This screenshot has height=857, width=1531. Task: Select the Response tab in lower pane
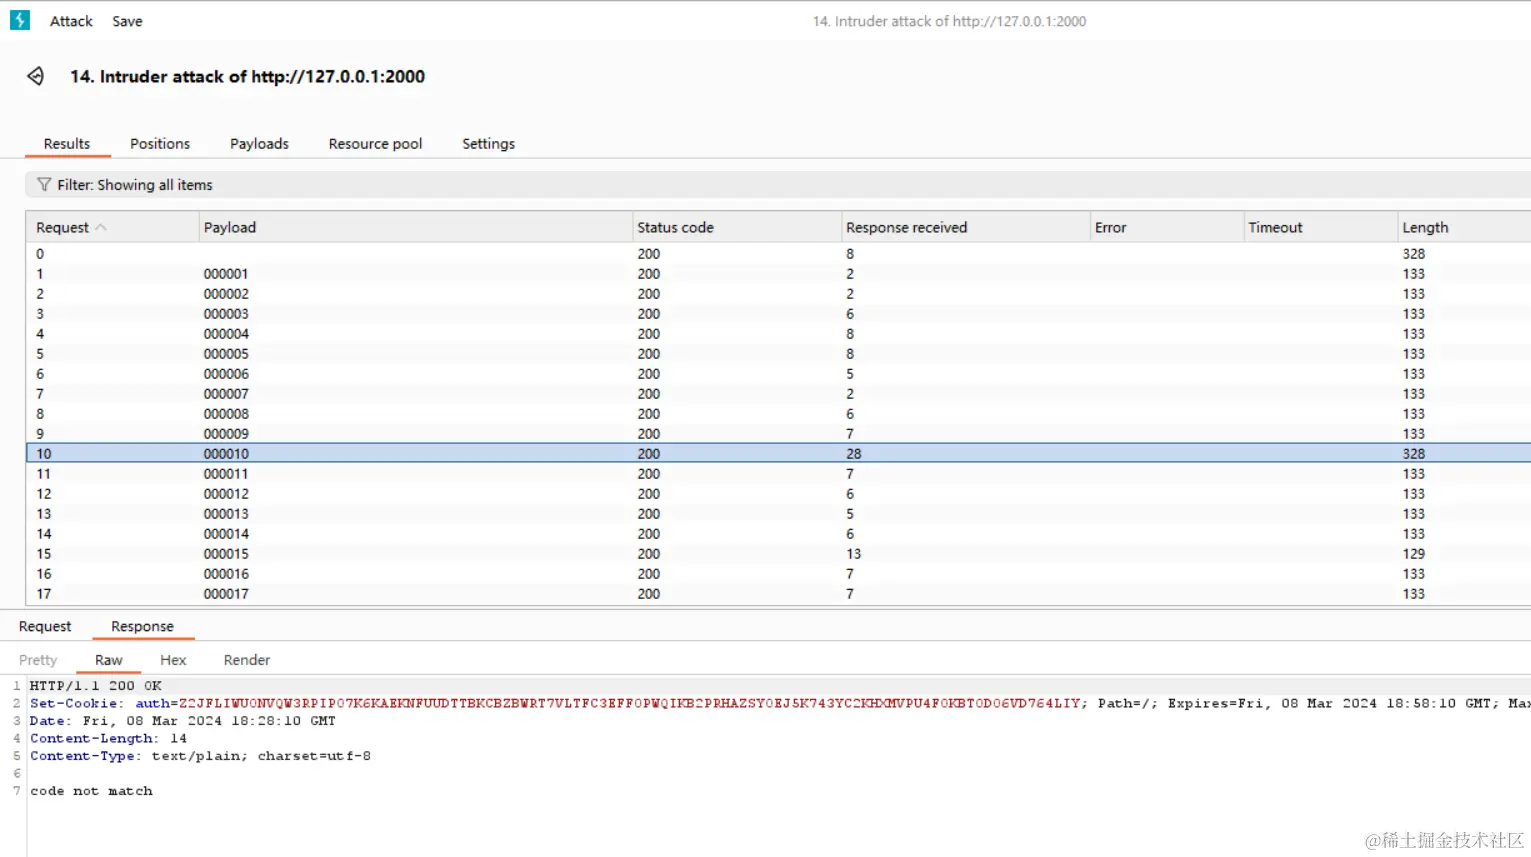click(142, 626)
